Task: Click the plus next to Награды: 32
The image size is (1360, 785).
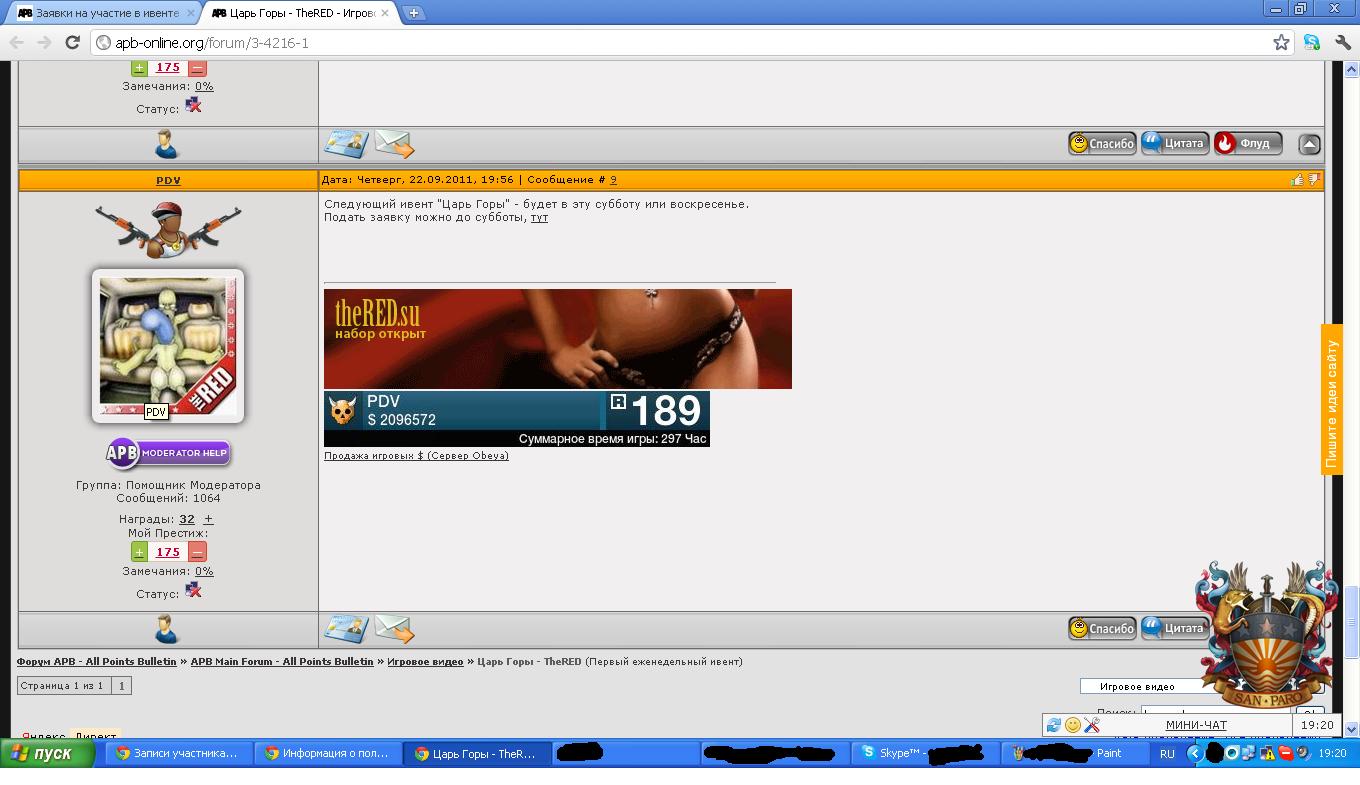Action: coord(208,519)
